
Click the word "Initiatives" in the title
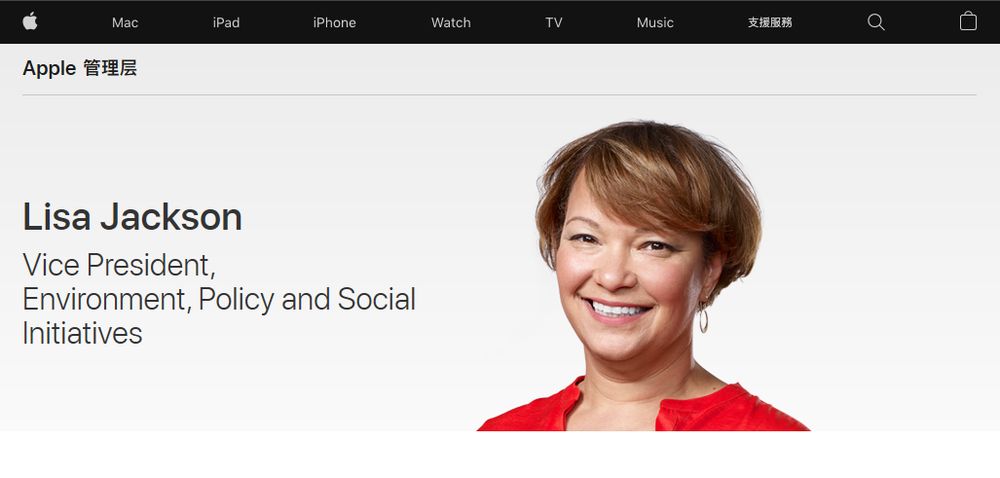pyautogui.click(x=82, y=333)
